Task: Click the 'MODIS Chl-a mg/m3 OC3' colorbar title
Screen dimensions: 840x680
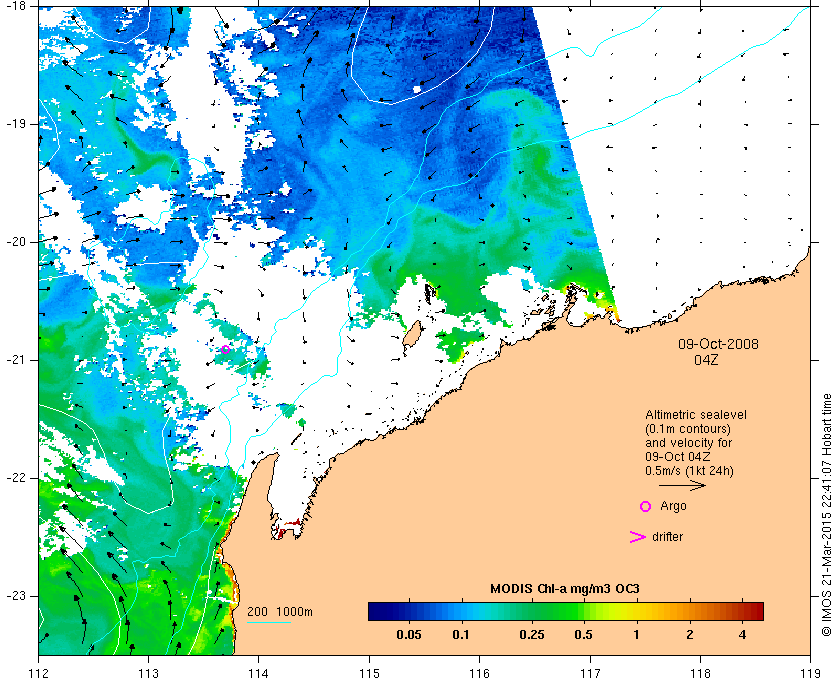Action: 565,589
